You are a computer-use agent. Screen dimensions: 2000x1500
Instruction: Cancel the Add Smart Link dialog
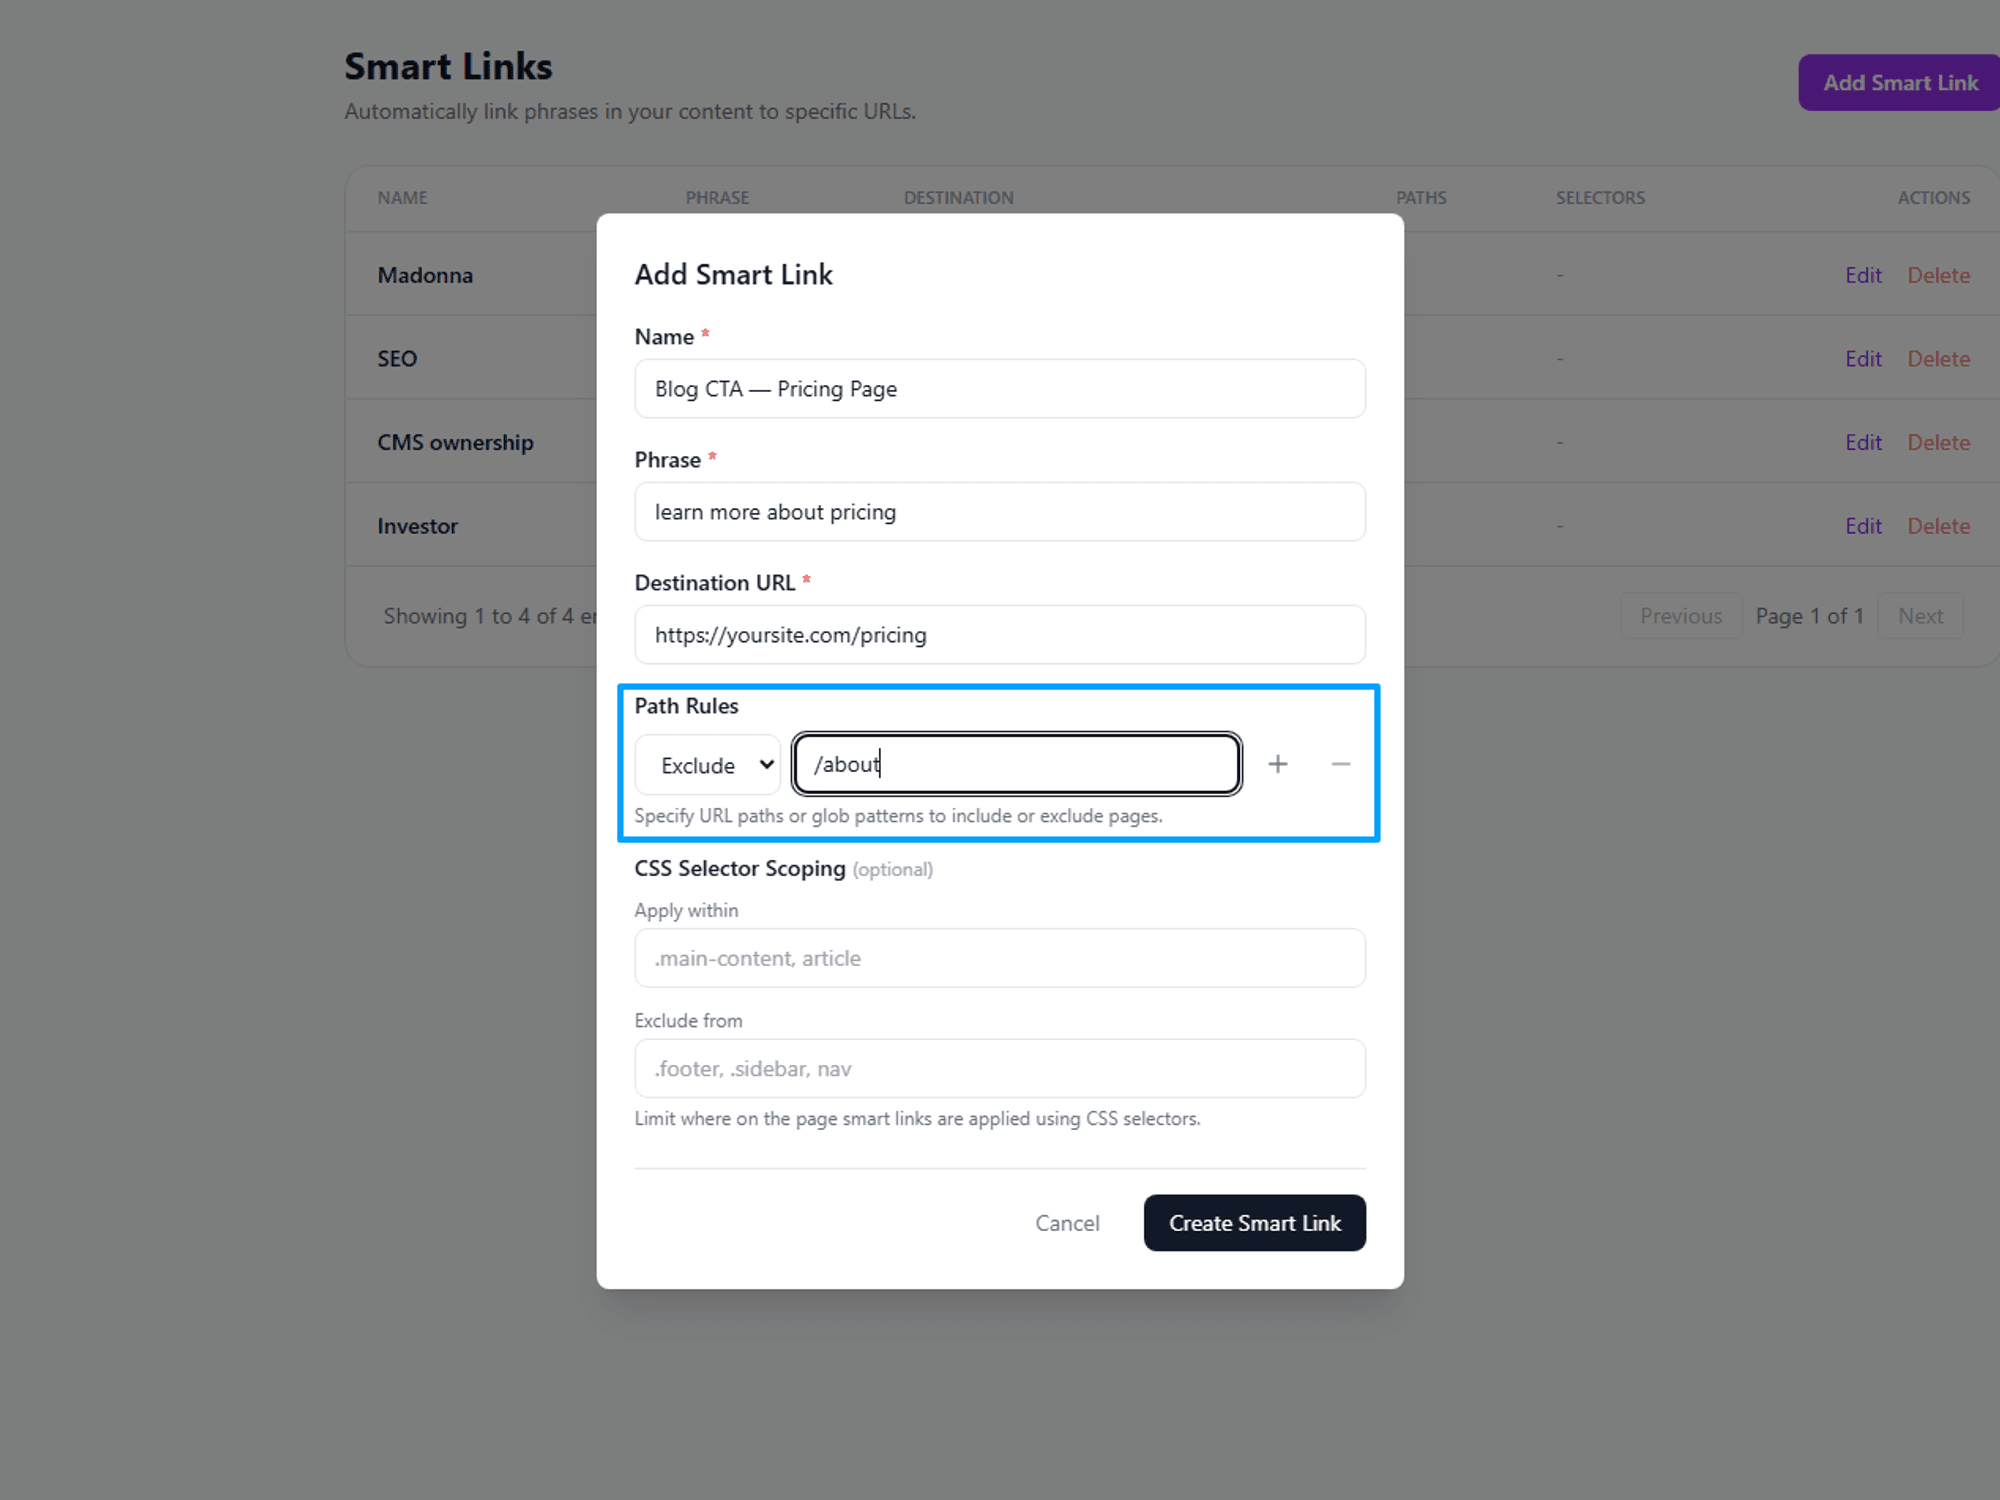point(1067,1223)
